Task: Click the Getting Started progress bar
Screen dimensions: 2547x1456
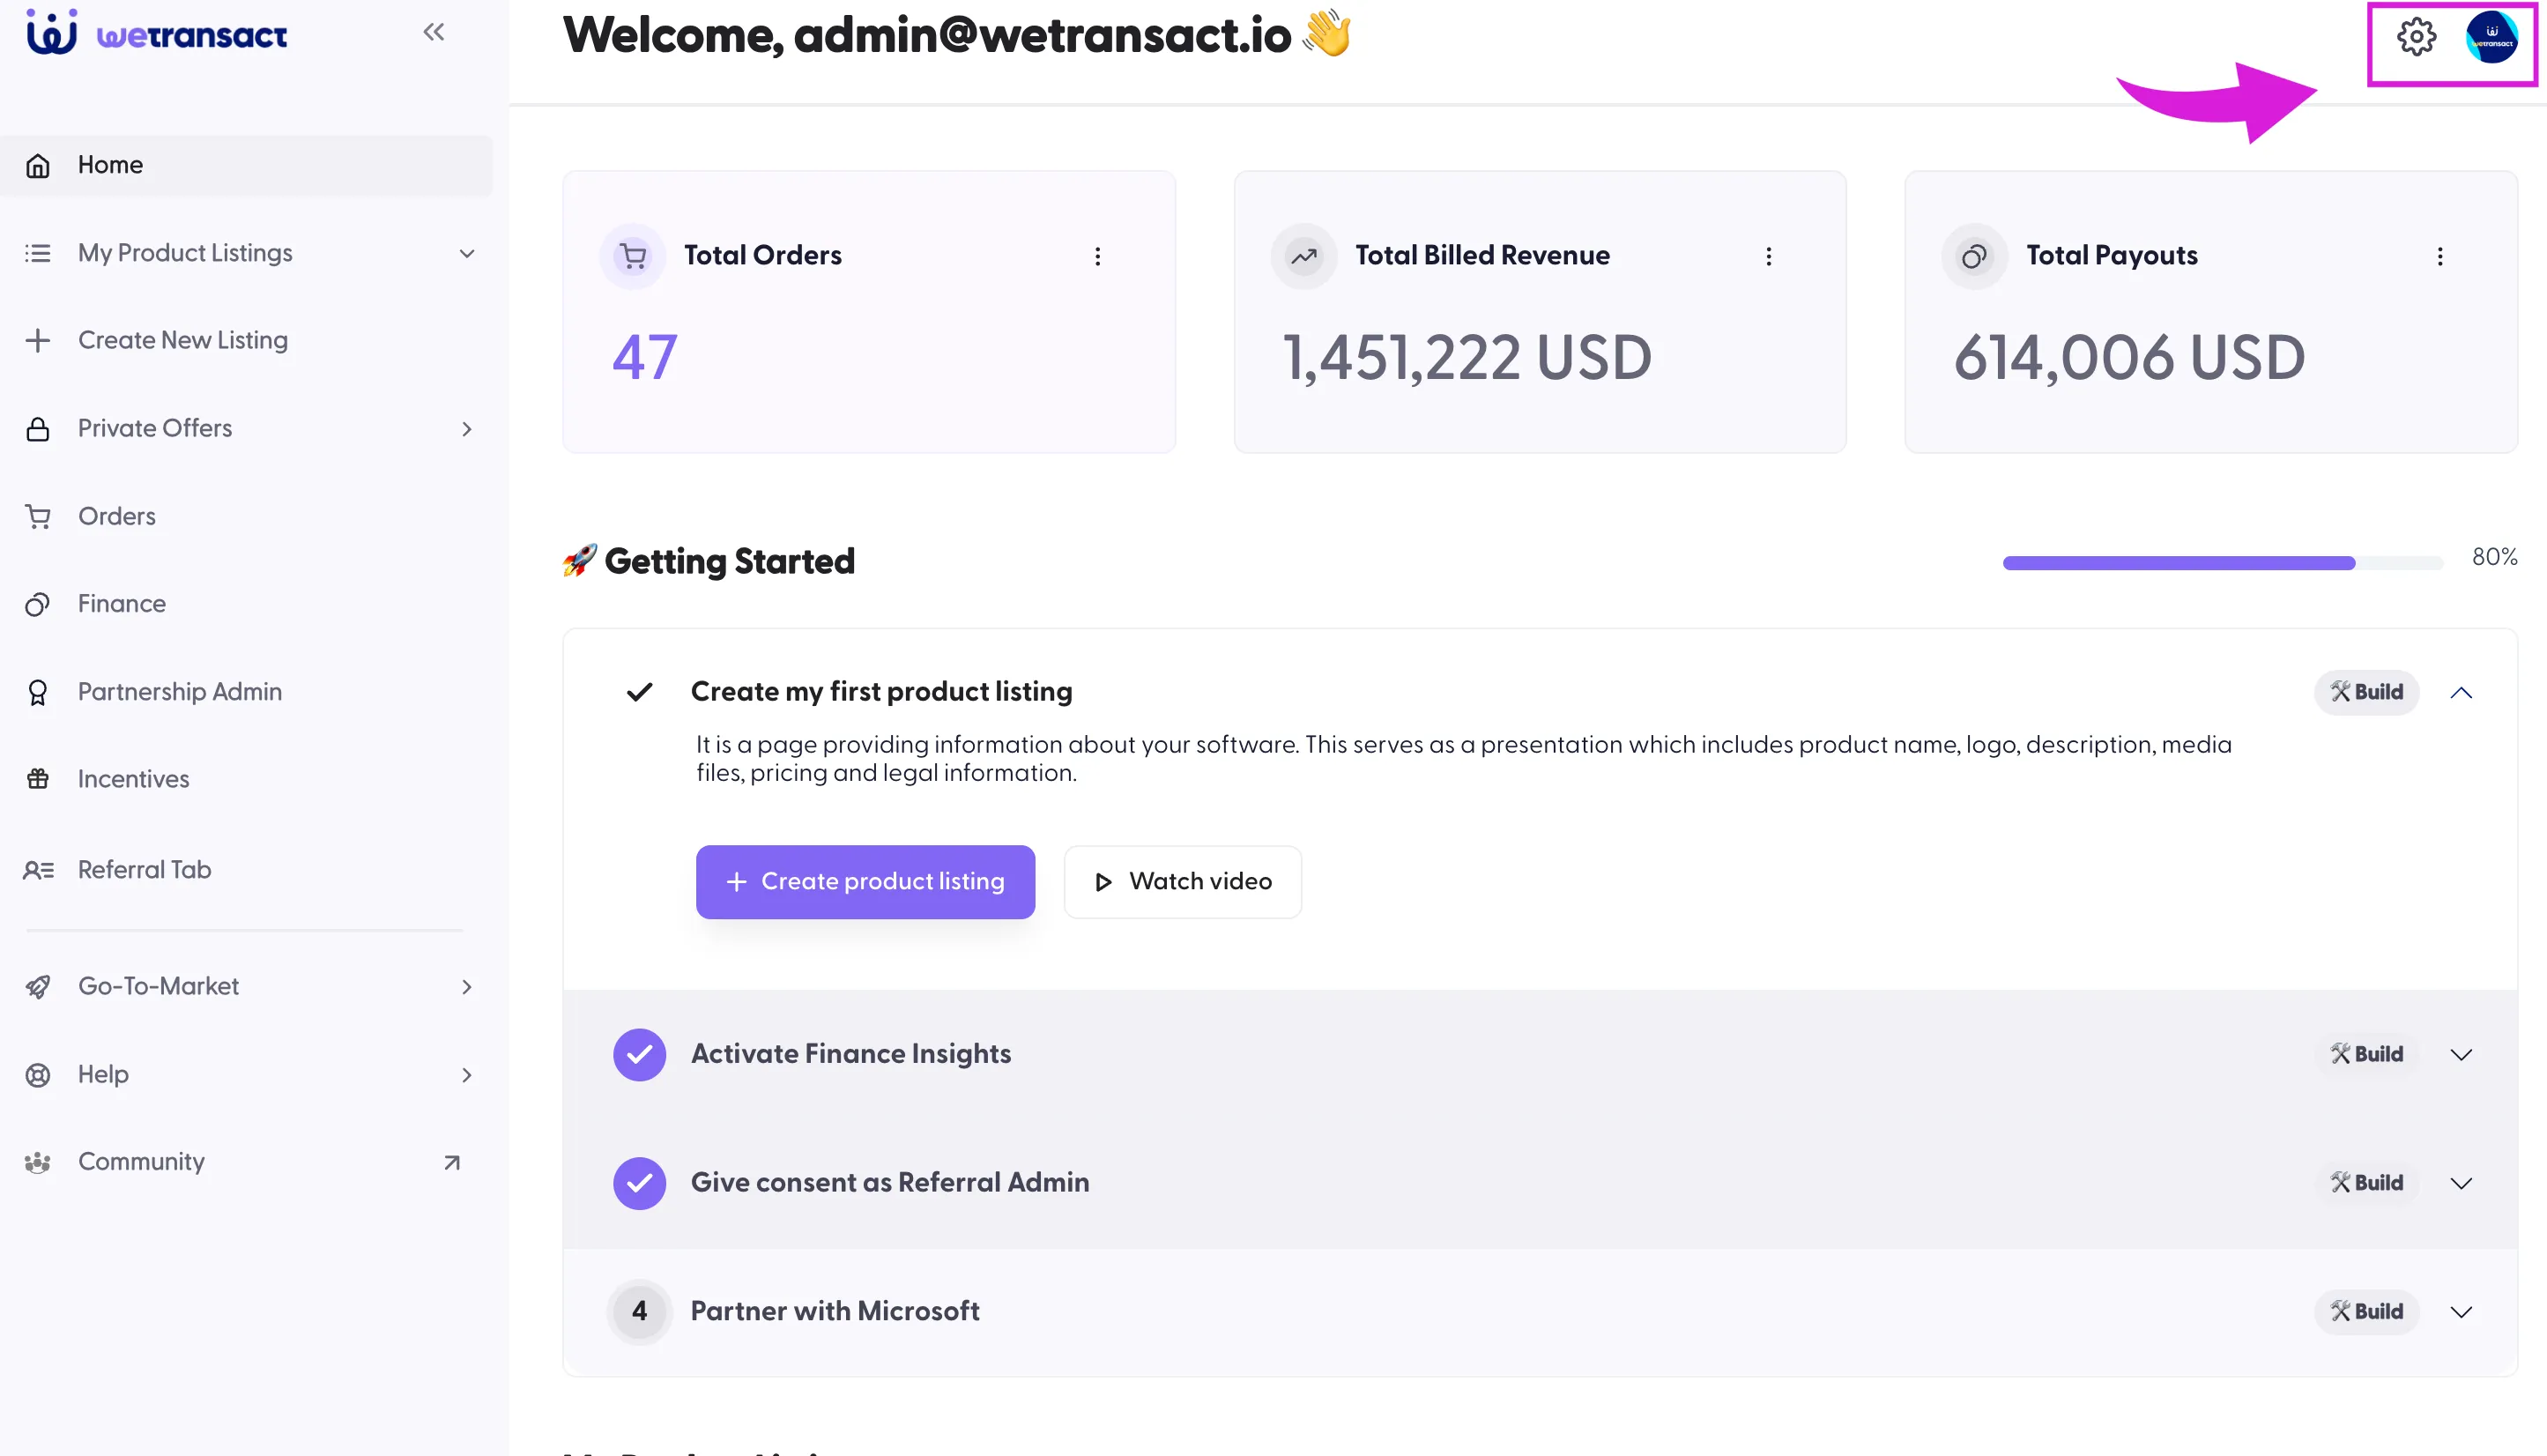Action: click(x=2222, y=563)
